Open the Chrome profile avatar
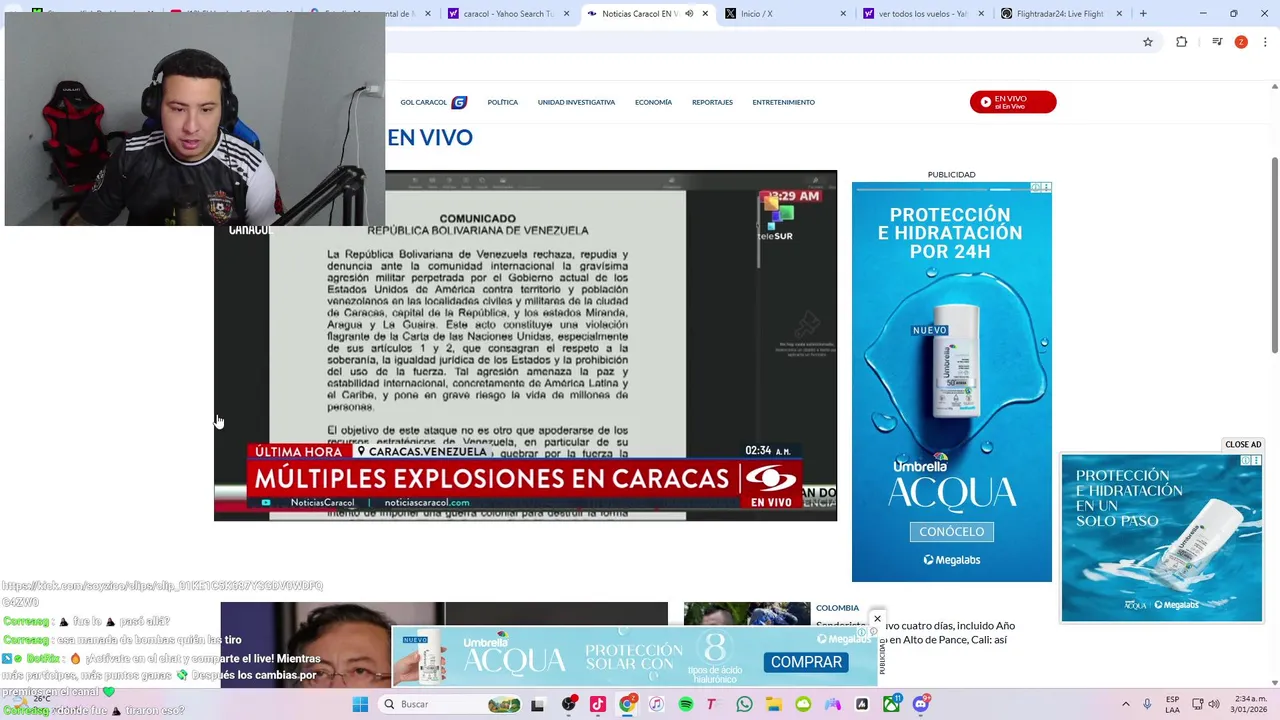 pos(1241,42)
